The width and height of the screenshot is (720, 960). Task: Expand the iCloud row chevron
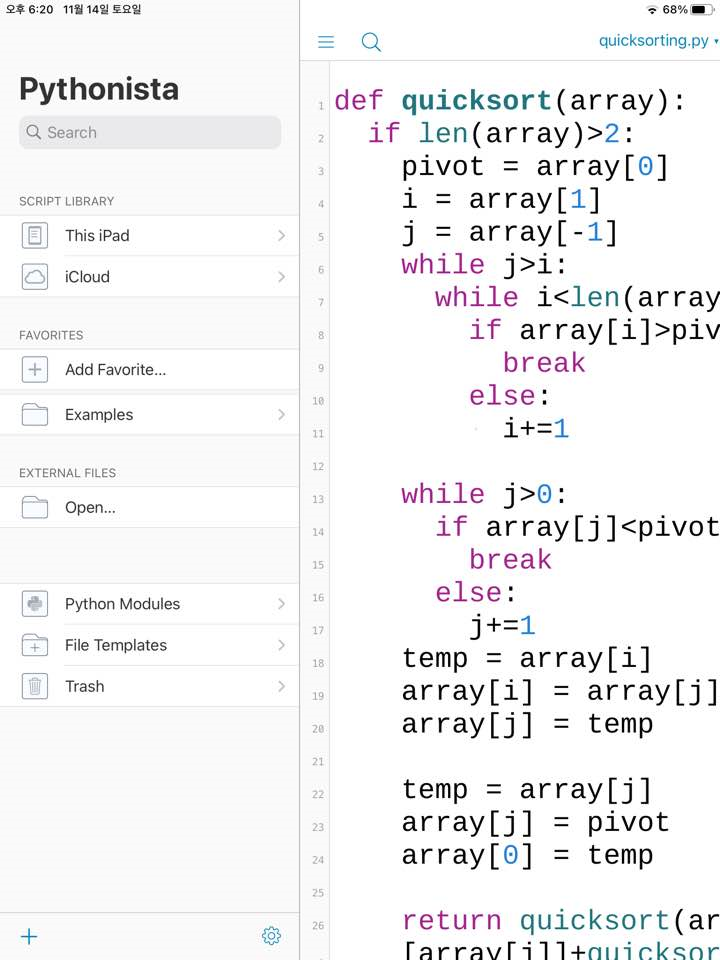pyautogui.click(x=281, y=277)
